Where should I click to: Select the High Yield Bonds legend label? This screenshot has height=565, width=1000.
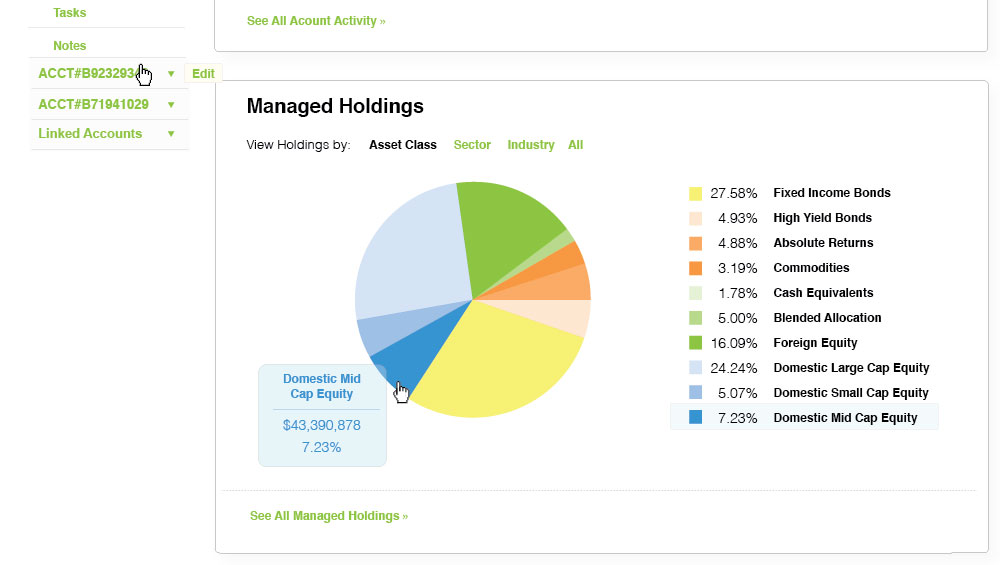[x=822, y=217]
